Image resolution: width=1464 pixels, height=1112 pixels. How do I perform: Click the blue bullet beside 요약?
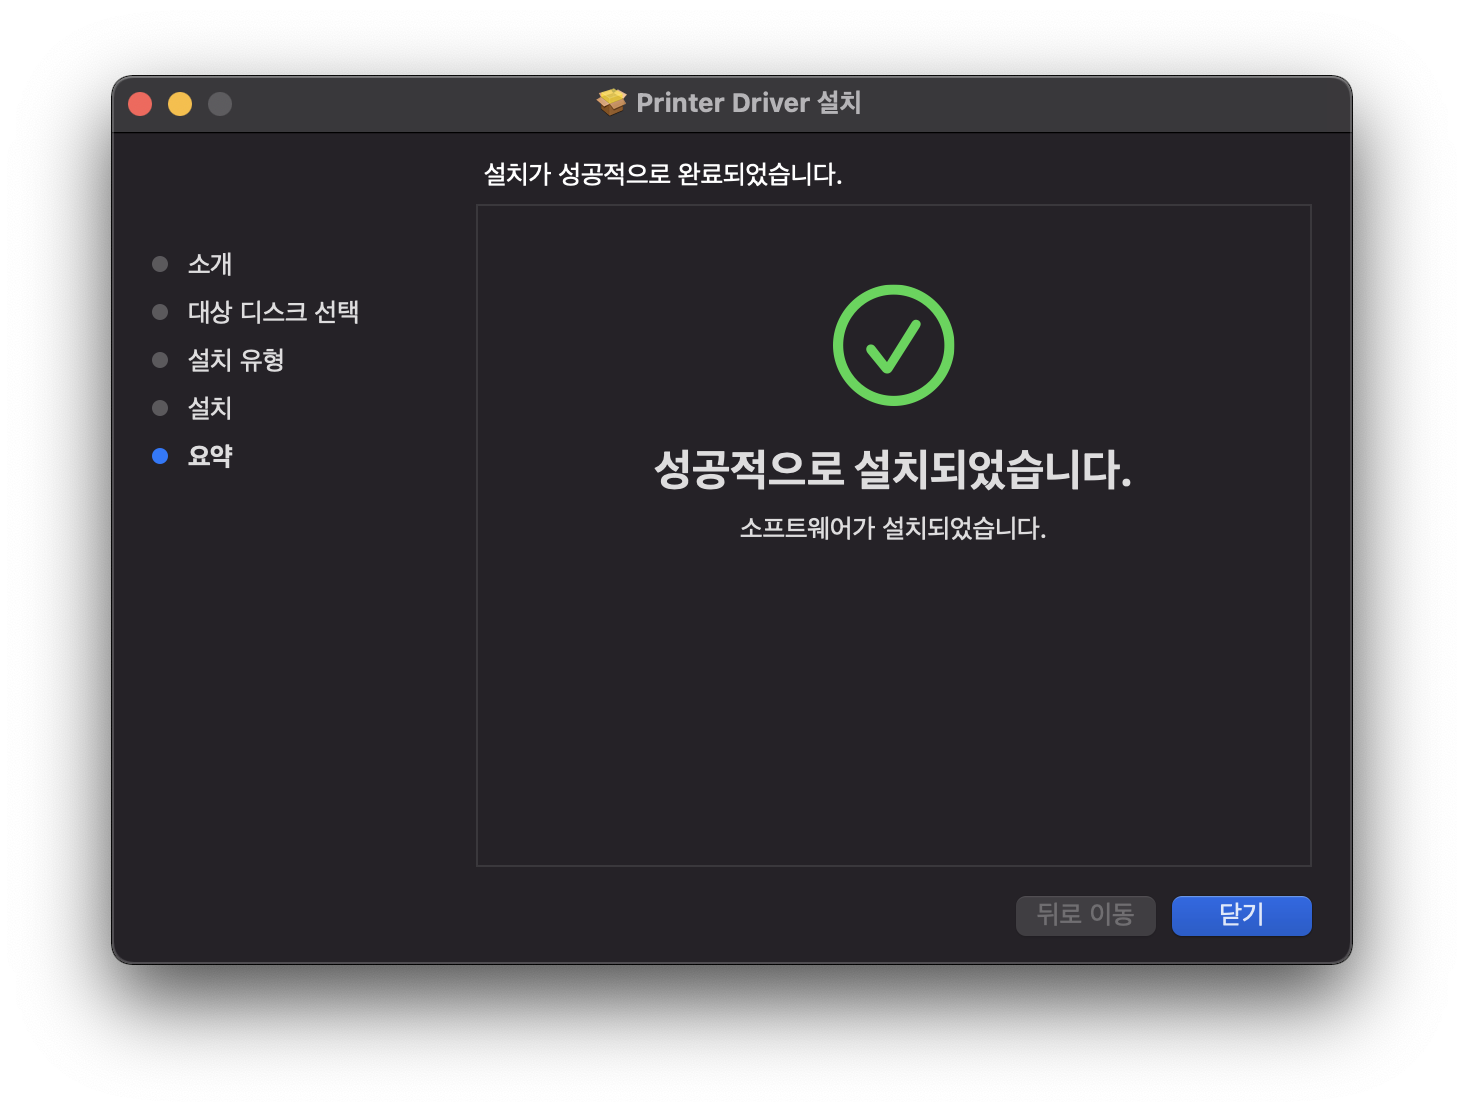pyautogui.click(x=160, y=456)
